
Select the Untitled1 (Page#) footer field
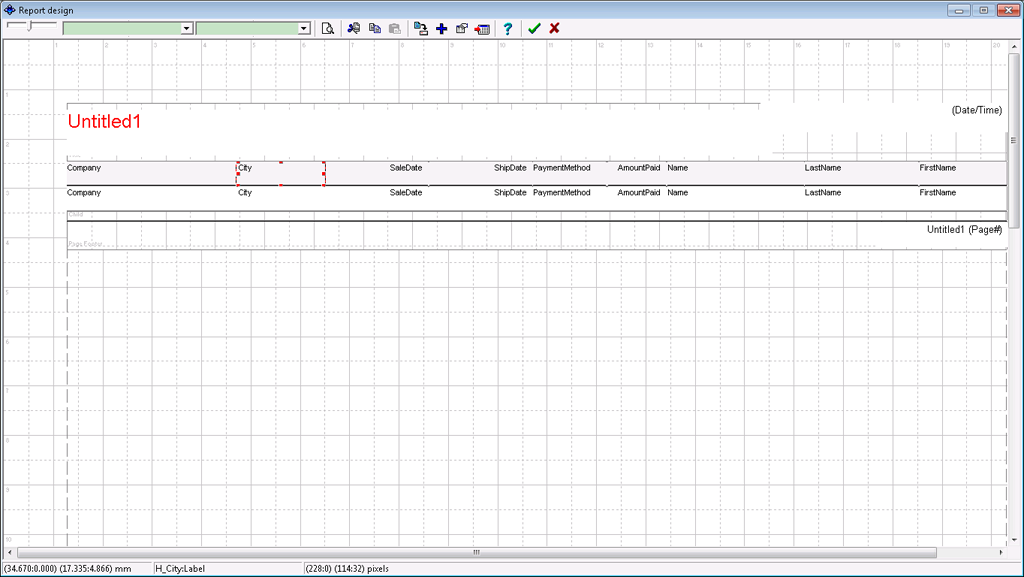click(x=964, y=230)
